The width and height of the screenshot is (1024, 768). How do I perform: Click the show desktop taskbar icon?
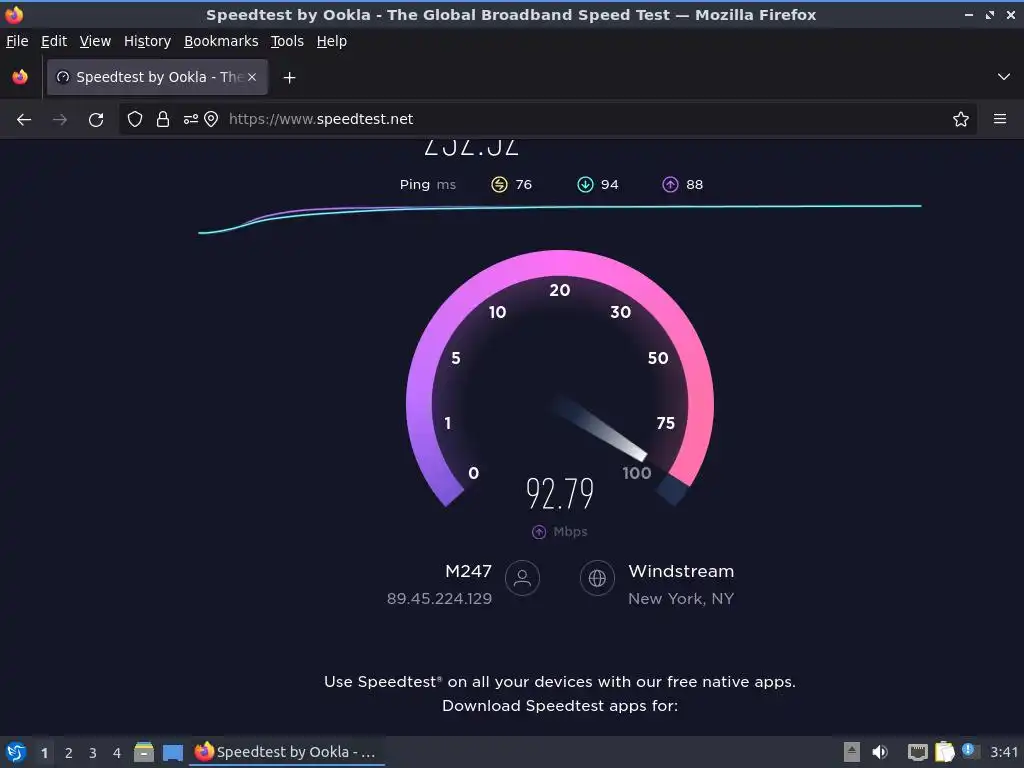coord(172,753)
